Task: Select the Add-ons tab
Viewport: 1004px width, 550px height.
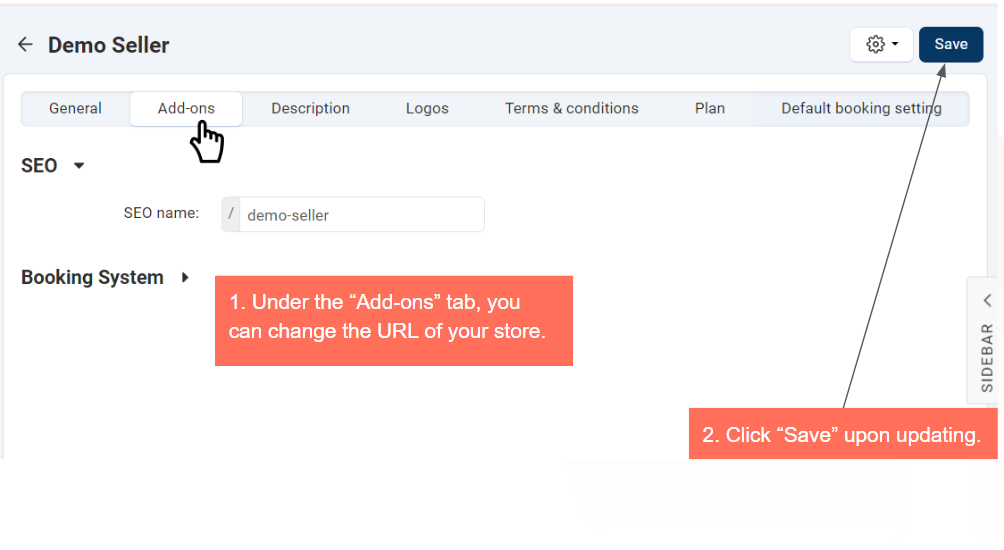Action: 186,108
